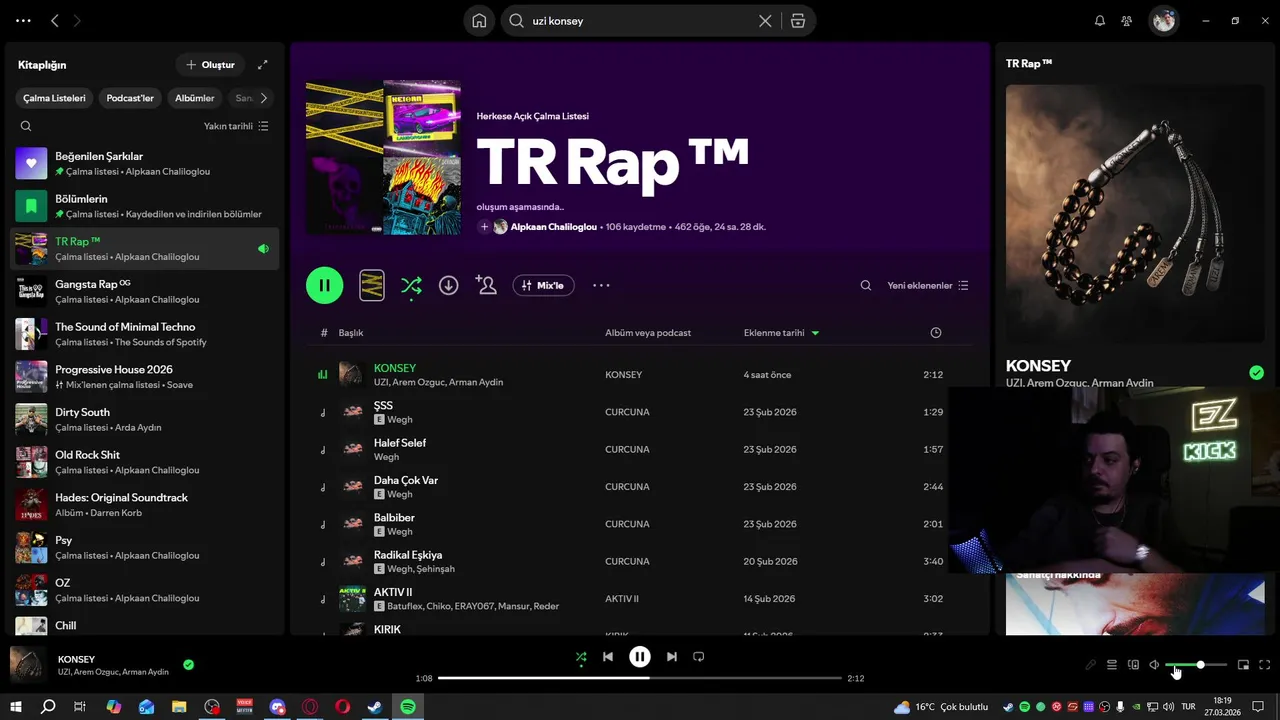Sort by the Başlık column header
The image size is (1280, 720).
point(351,333)
